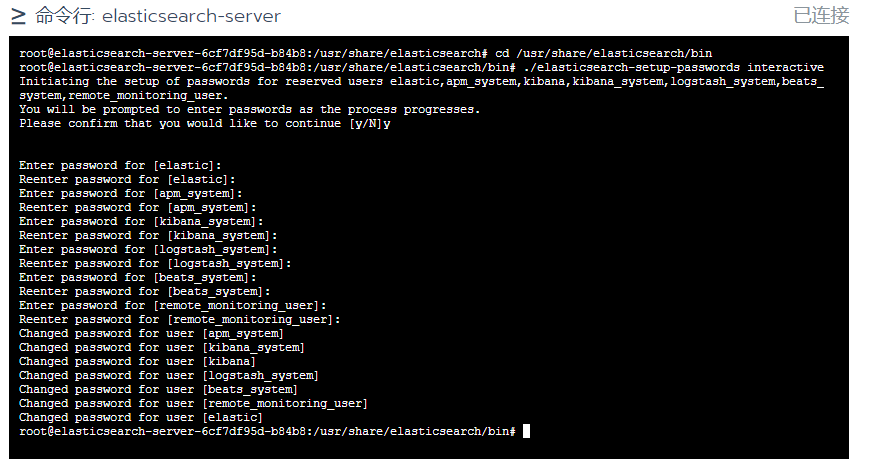Click "Reenter password for [beats_system]:" line
Image resolution: width=869 pixels, height=459 pixels.
[x=145, y=291]
